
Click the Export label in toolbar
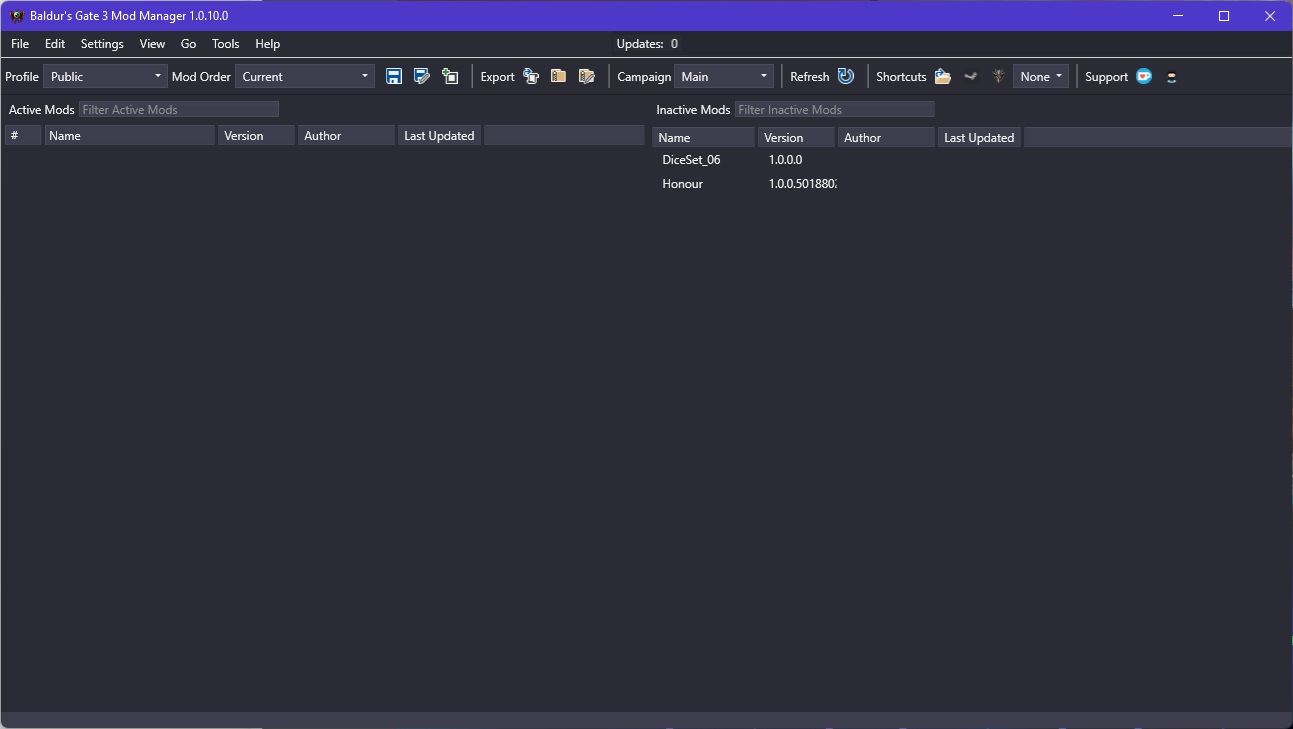point(497,77)
